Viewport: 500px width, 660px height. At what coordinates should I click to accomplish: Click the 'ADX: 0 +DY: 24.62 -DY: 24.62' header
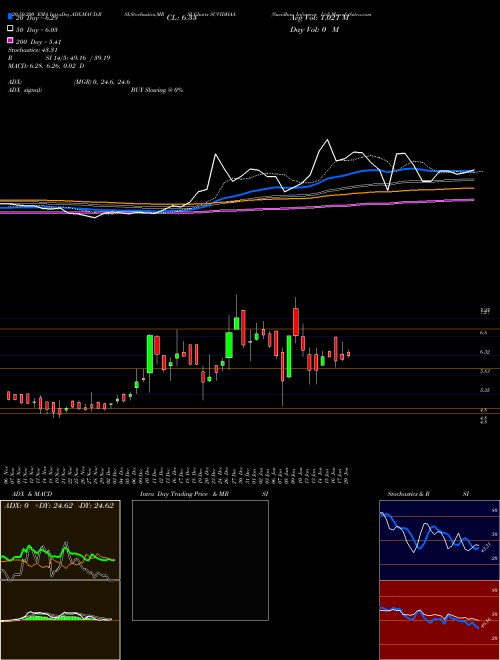59,506
